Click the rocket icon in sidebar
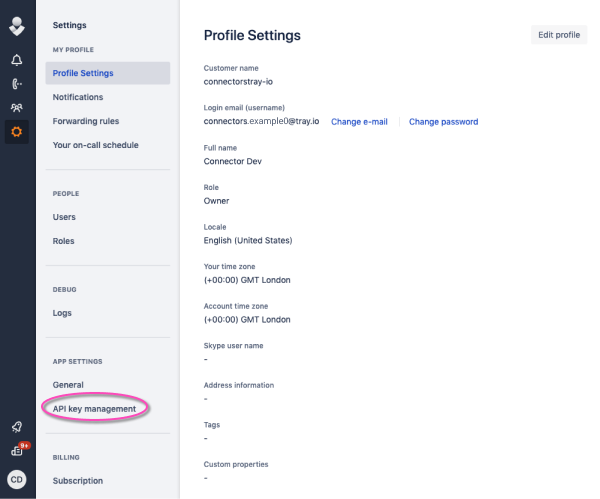 [x=17, y=427]
